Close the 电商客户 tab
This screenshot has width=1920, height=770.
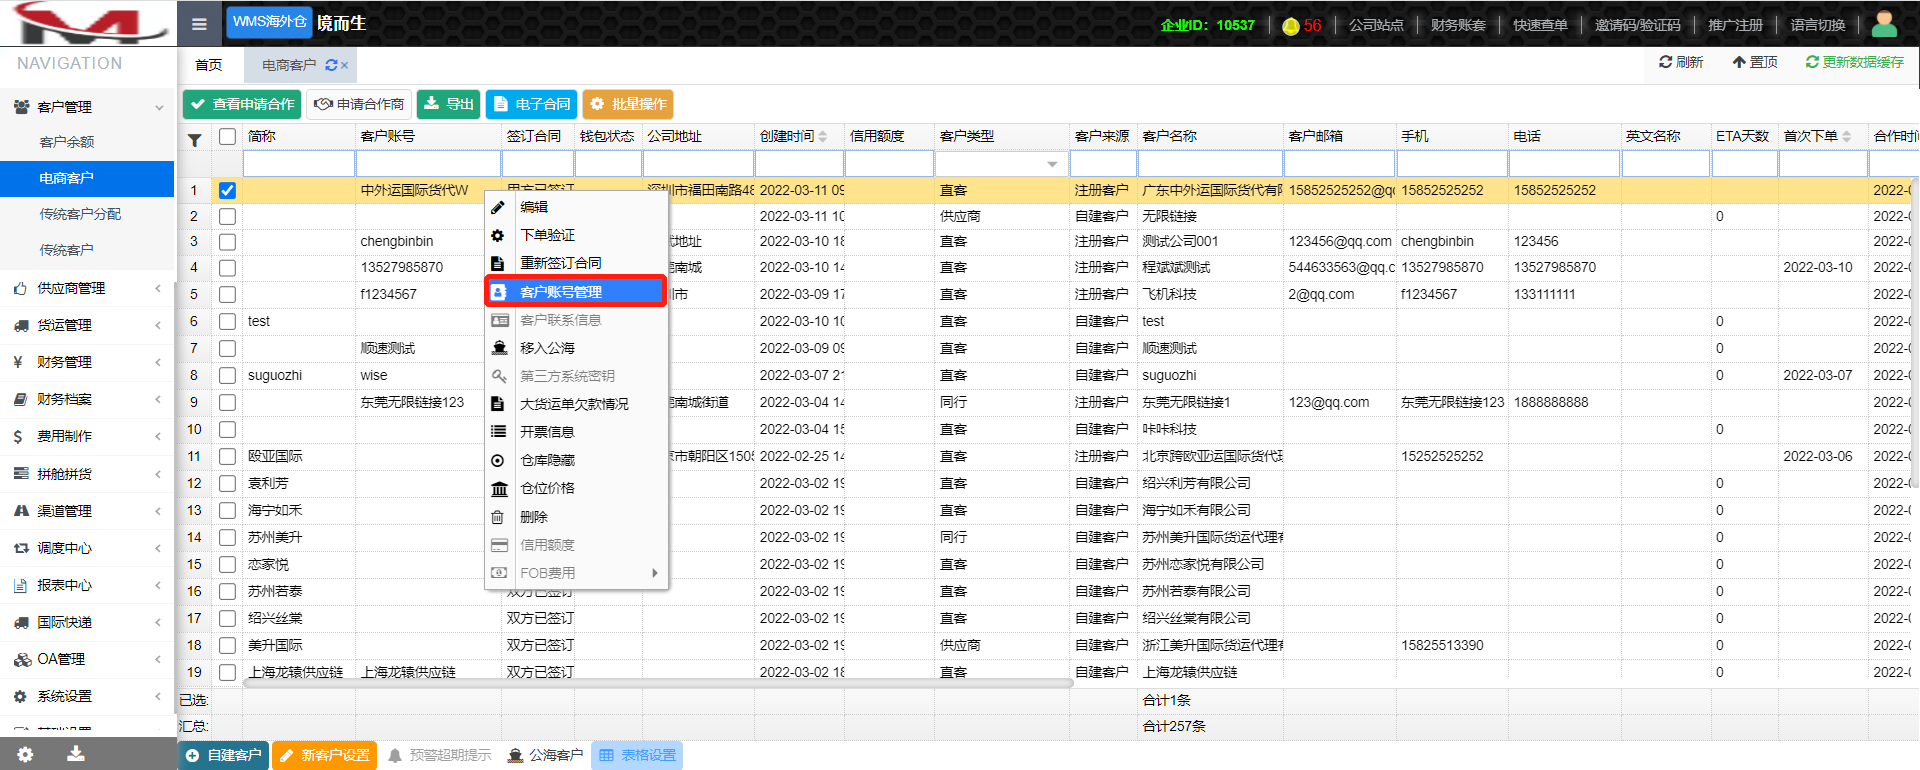pyautogui.click(x=345, y=66)
